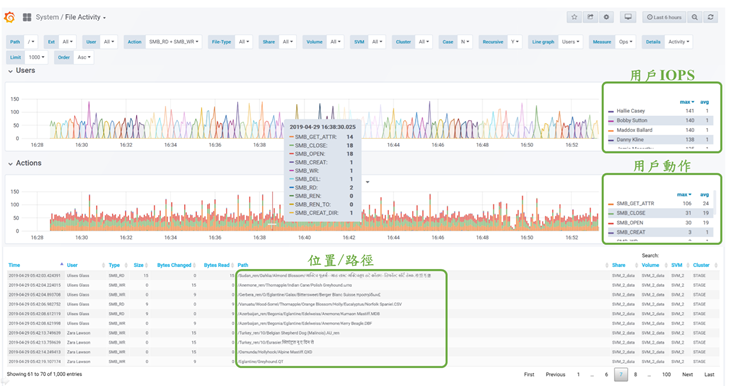
Task: Go to Next page of entries
Action: tap(687, 374)
